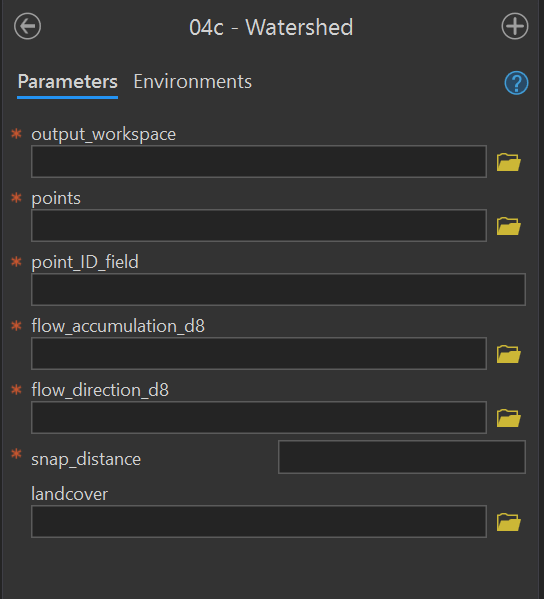Open the blue help question mark

(516, 83)
